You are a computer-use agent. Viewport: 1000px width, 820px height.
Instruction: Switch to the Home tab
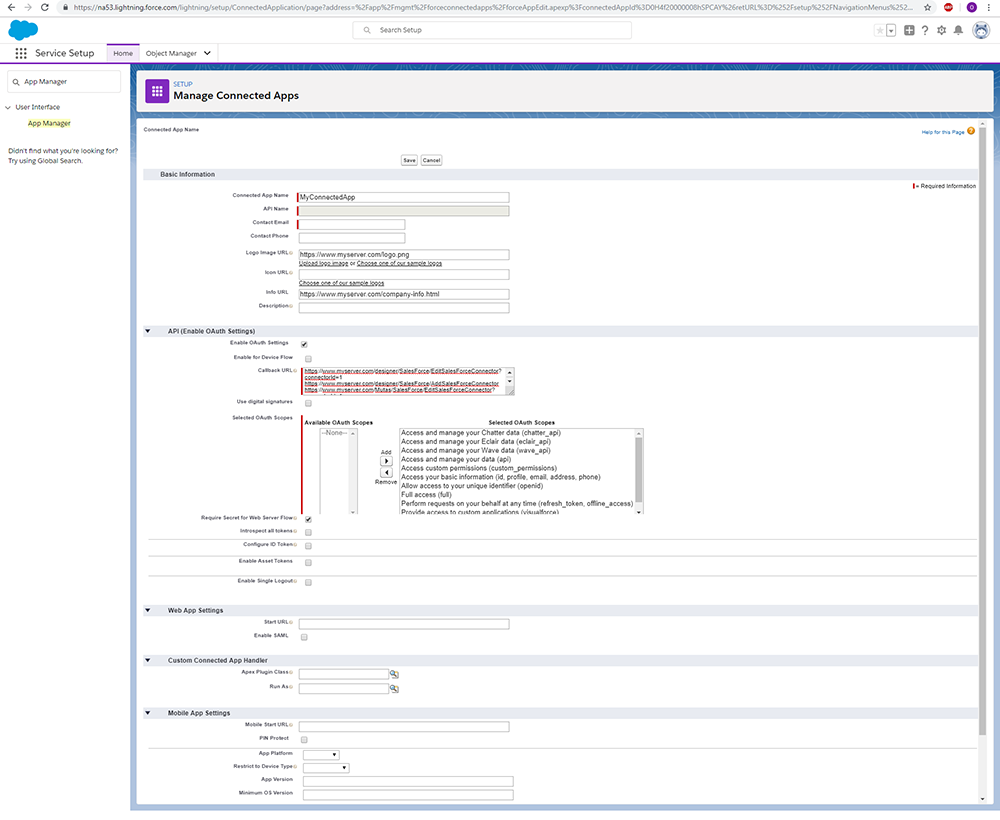123,54
